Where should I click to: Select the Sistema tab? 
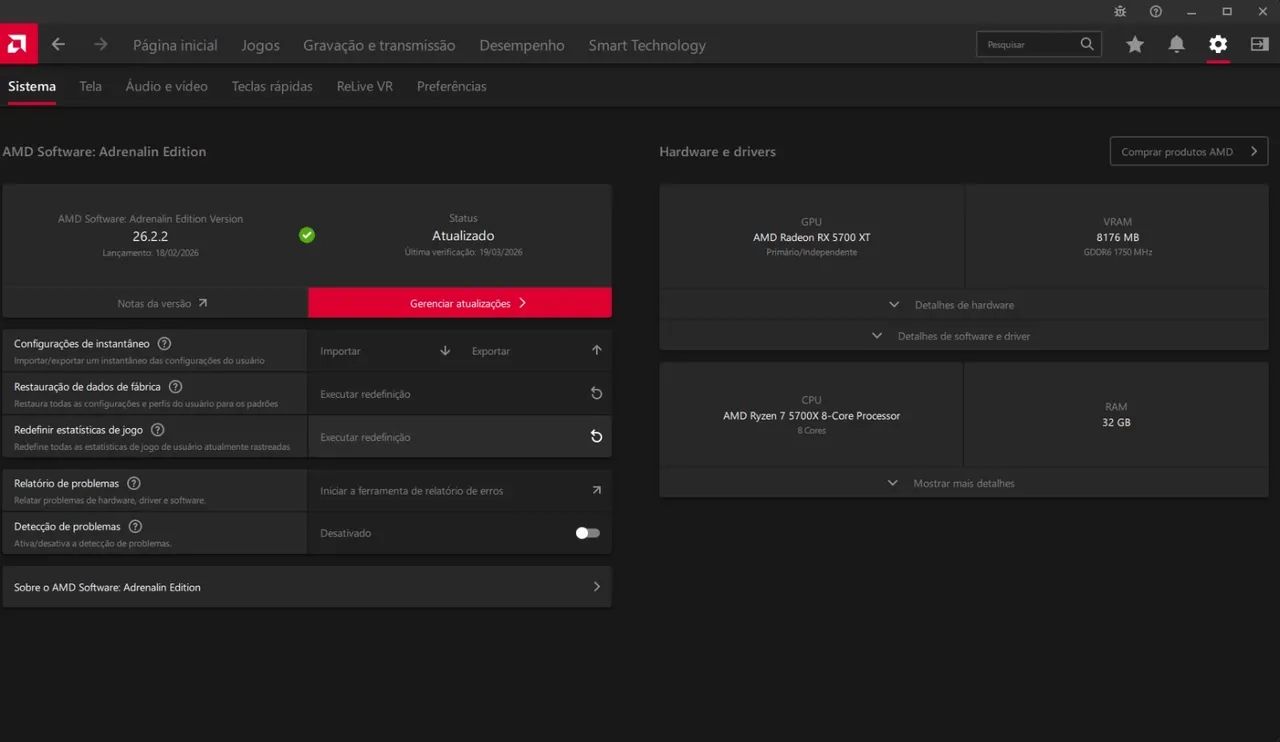(32, 87)
